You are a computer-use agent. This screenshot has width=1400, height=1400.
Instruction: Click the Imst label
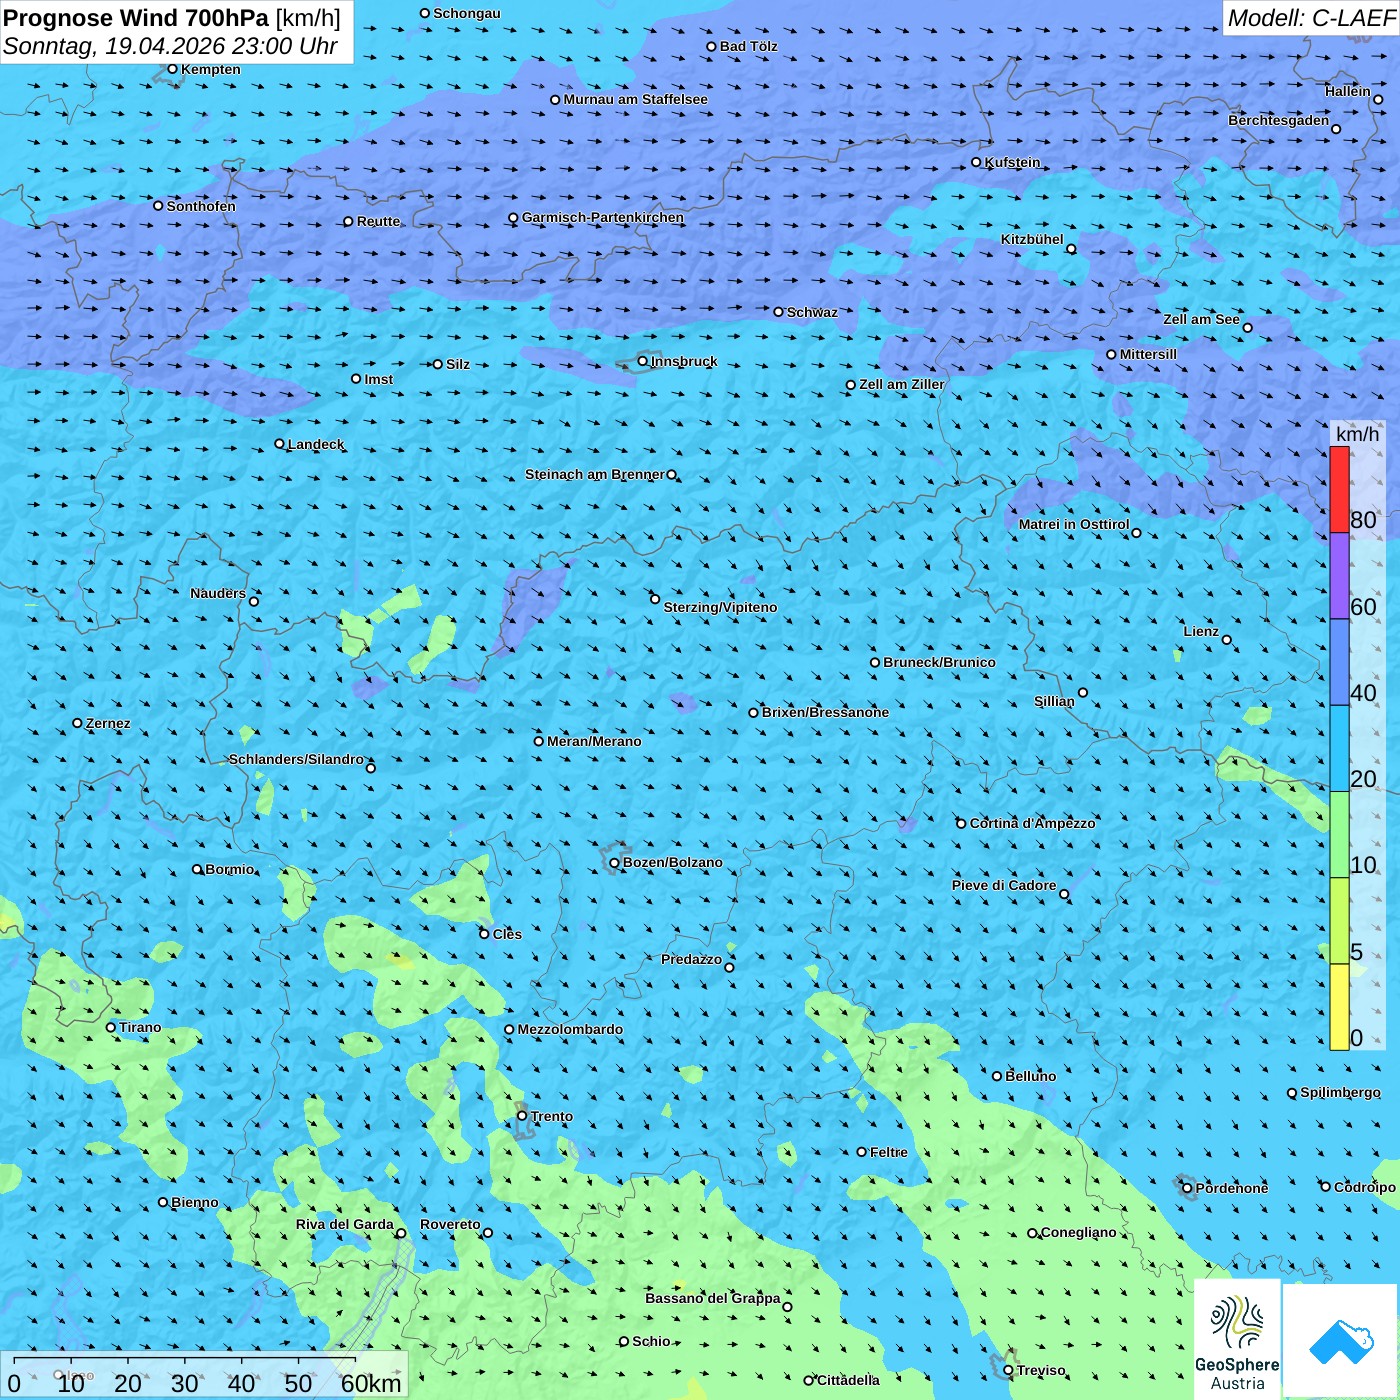pyautogui.click(x=379, y=379)
